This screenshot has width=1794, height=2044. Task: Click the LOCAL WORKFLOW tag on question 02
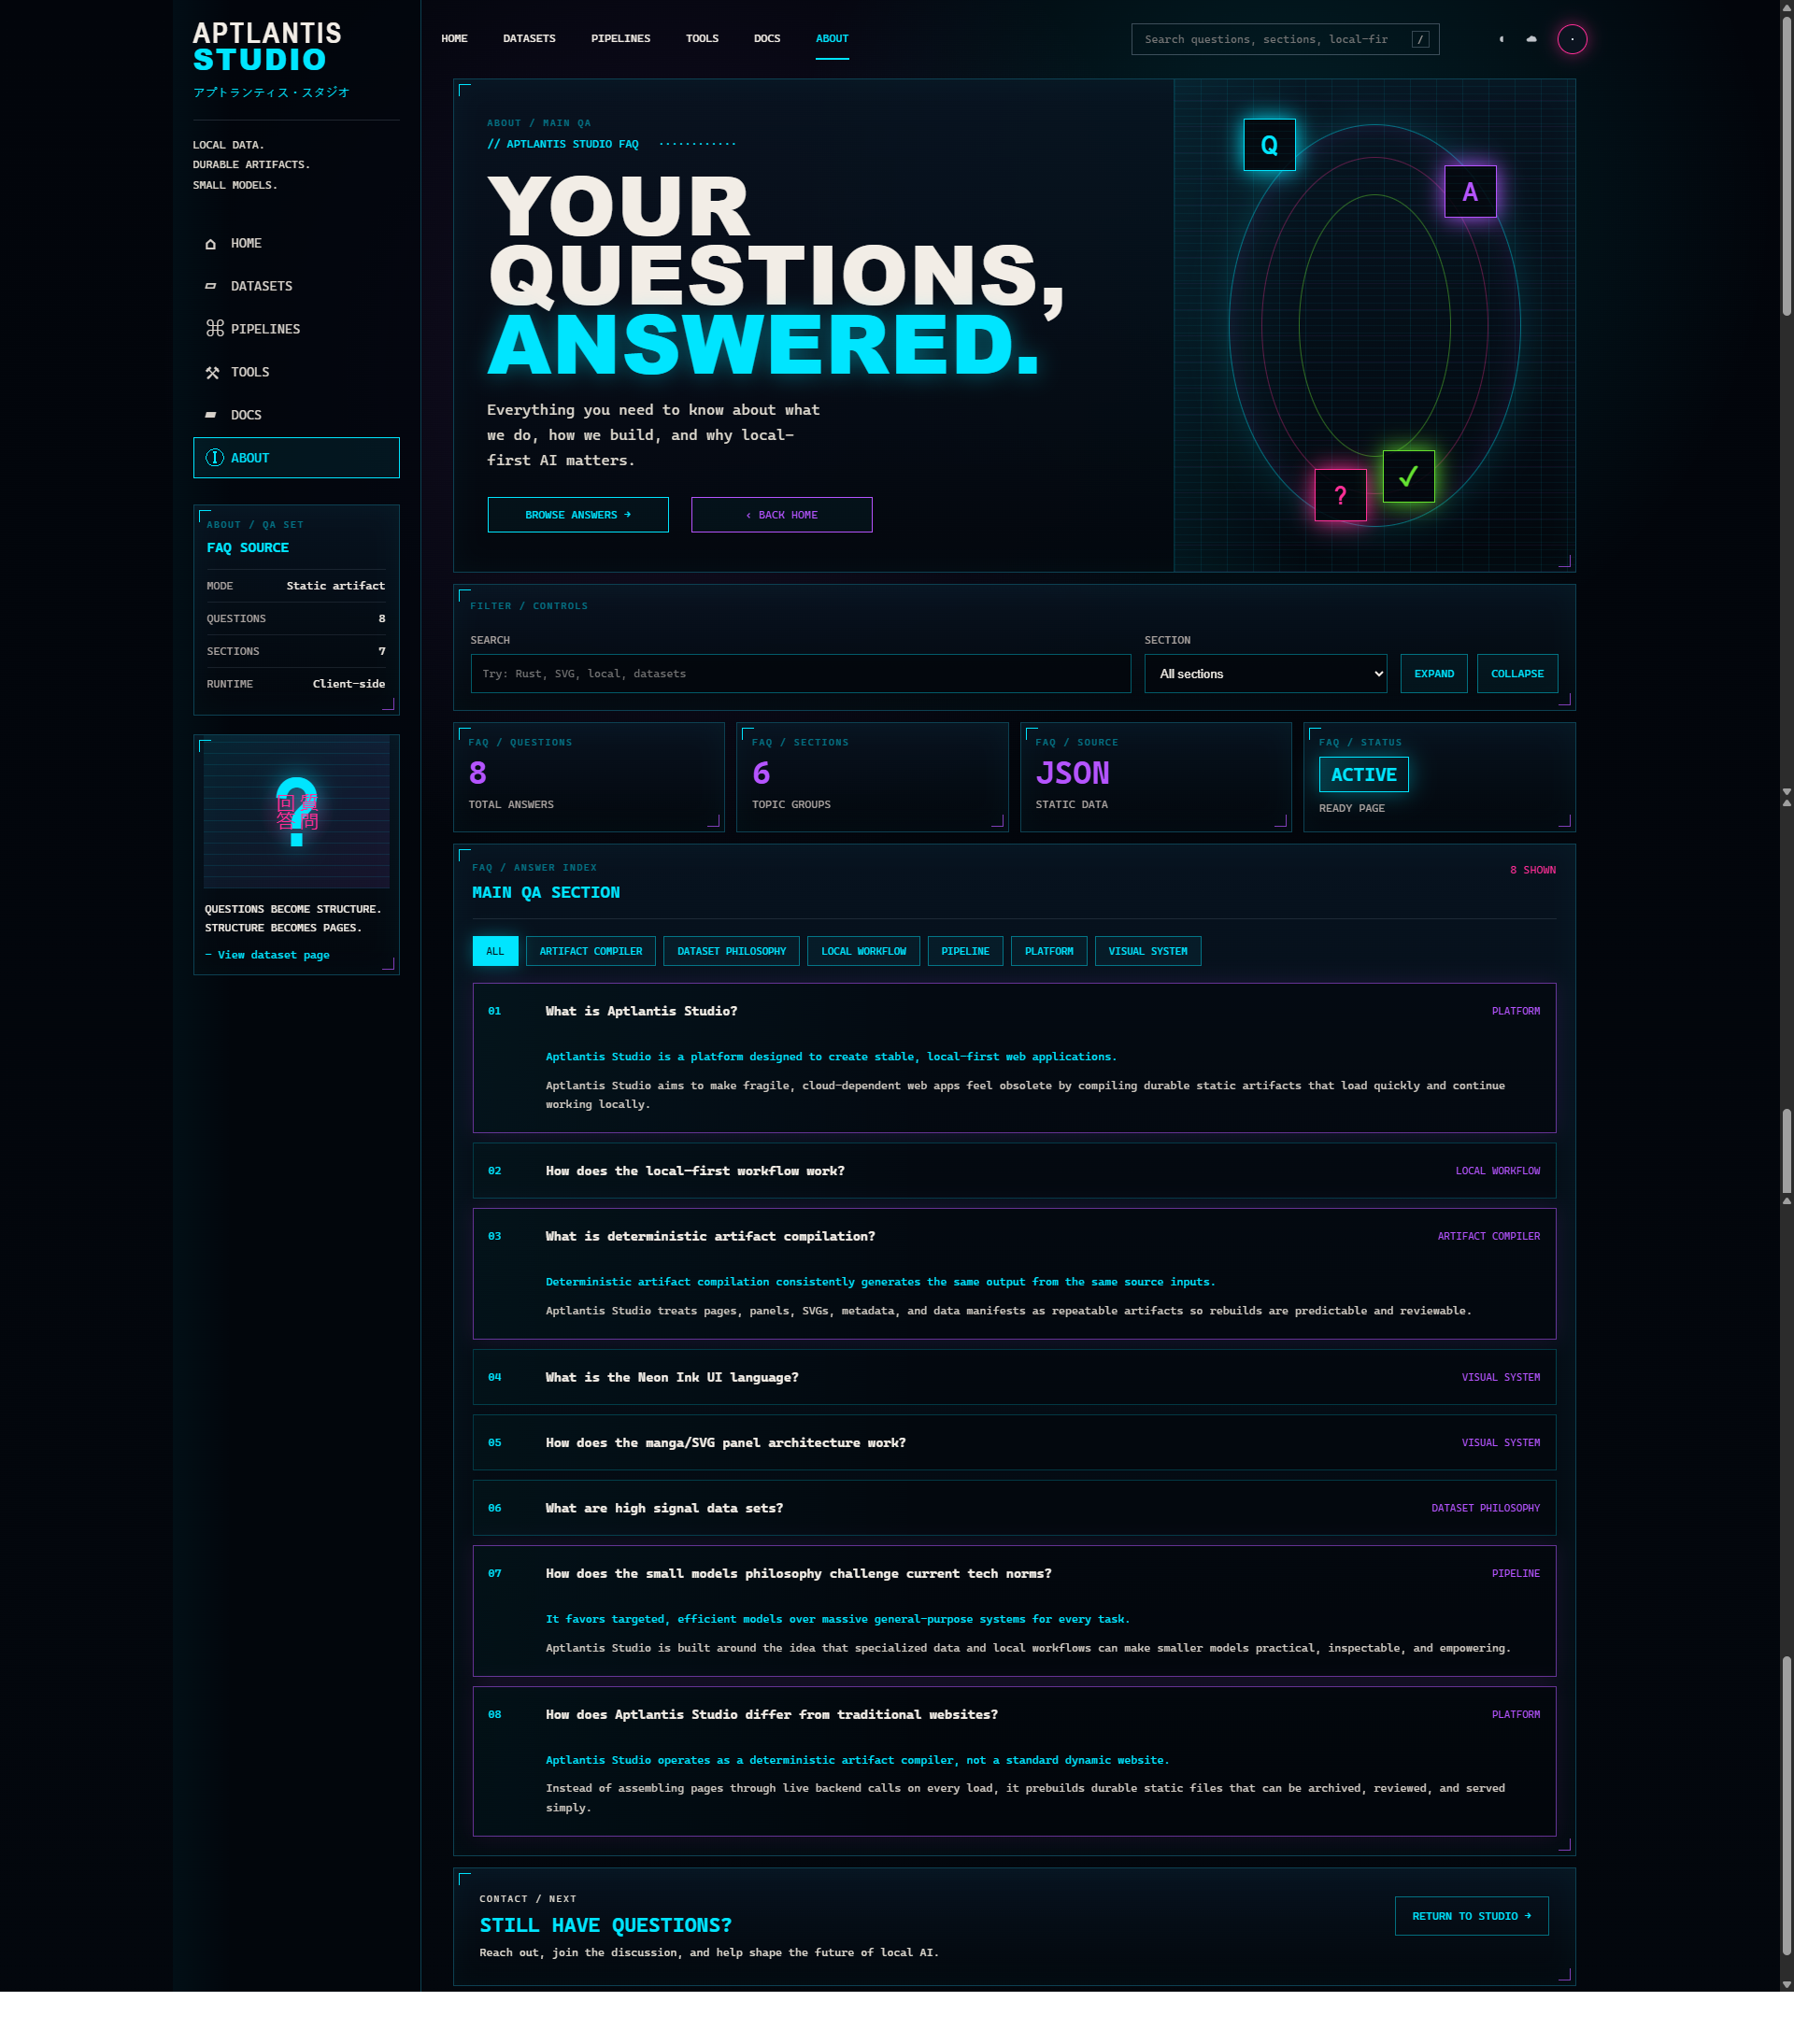(x=1497, y=1172)
